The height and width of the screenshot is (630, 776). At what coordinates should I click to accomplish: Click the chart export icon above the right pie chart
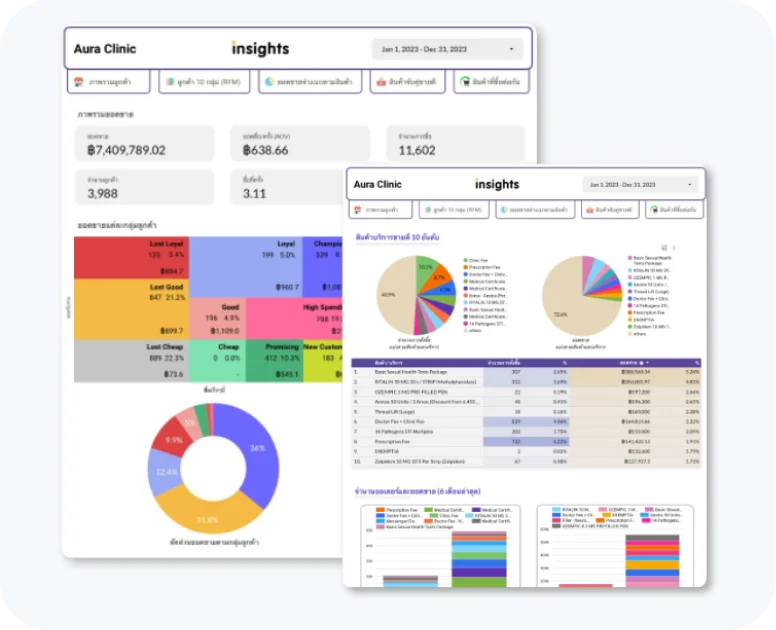click(x=664, y=247)
